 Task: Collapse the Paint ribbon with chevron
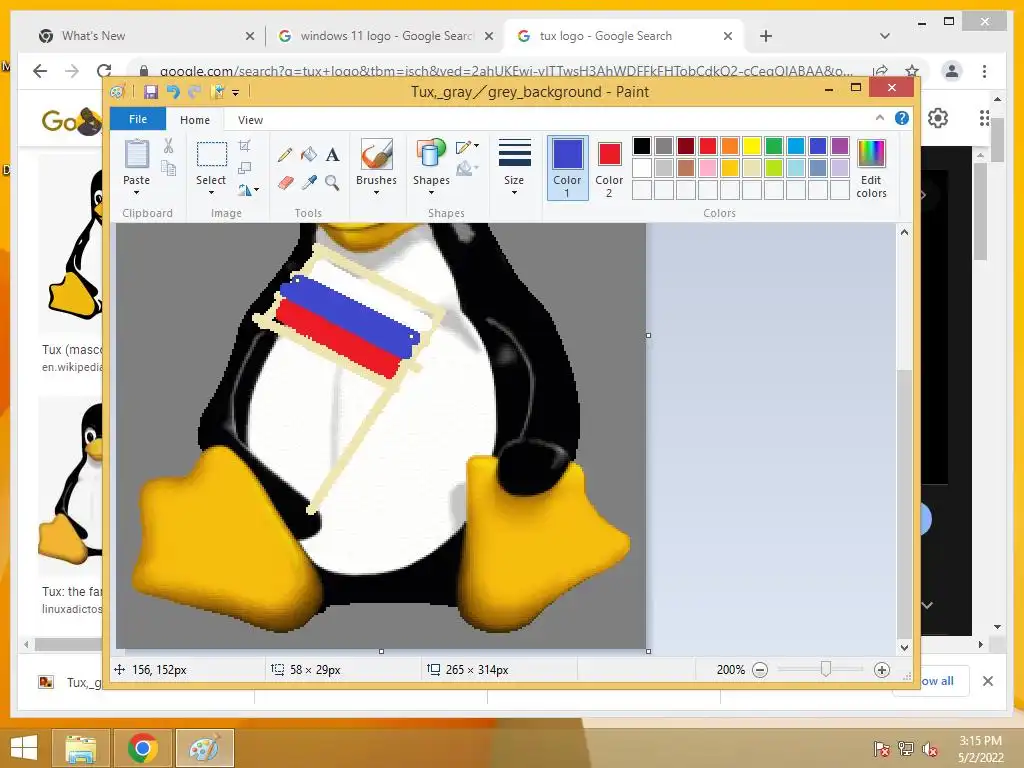point(880,118)
